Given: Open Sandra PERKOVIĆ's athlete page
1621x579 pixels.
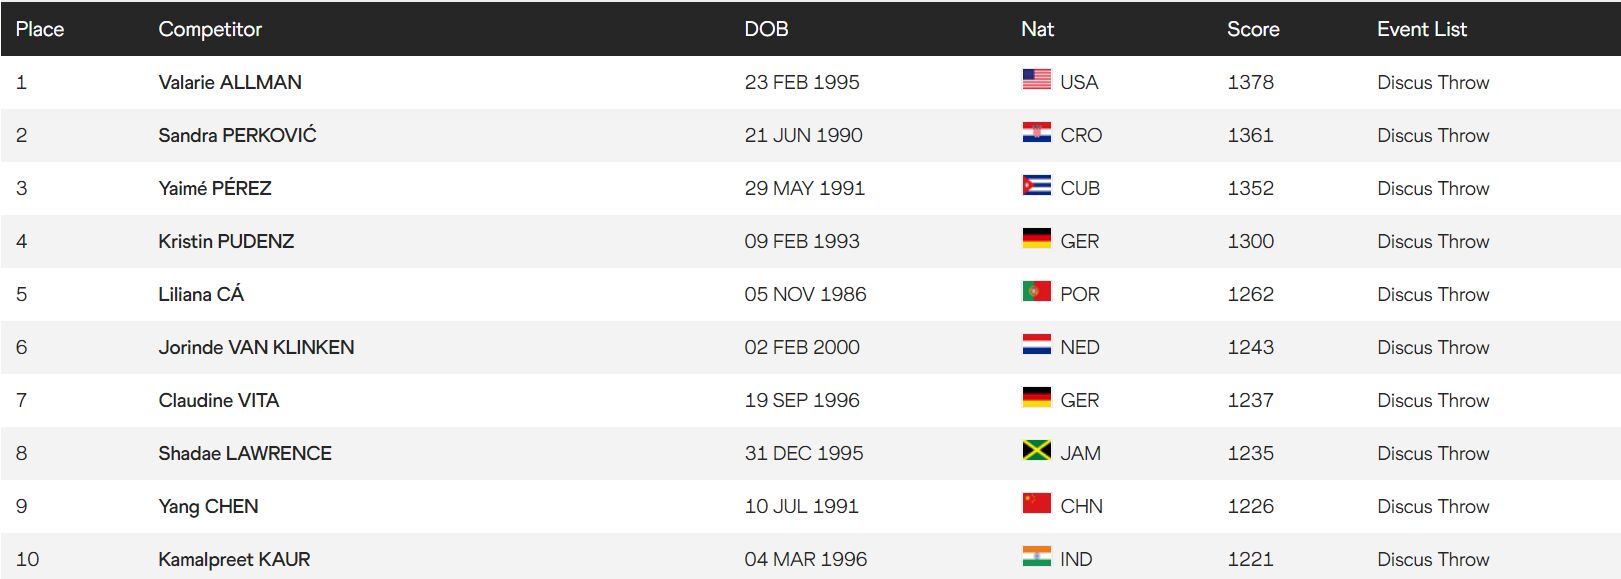Looking at the screenshot, I should point(237,135).
